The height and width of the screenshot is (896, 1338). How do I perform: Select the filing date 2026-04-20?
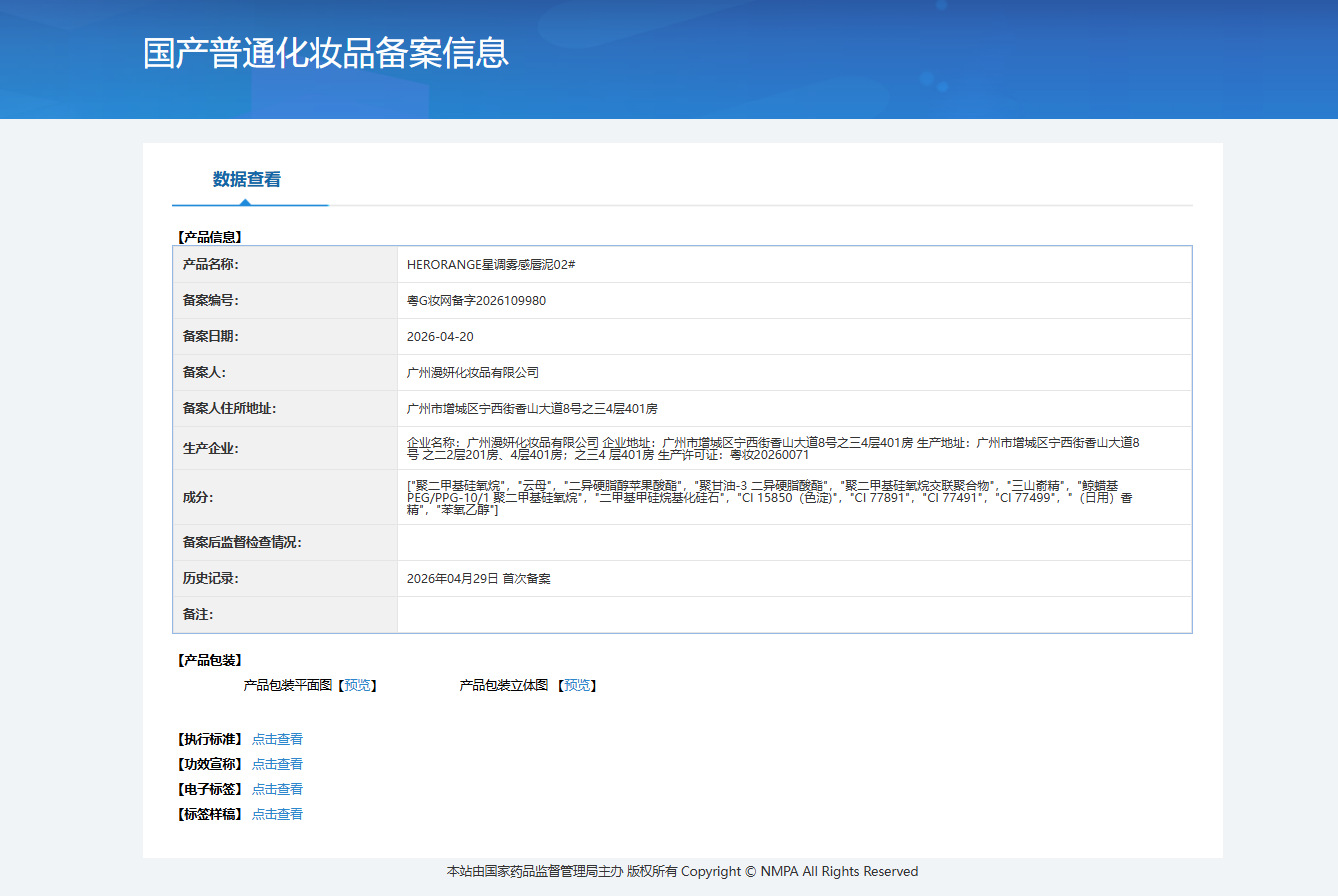coord(440,337)
